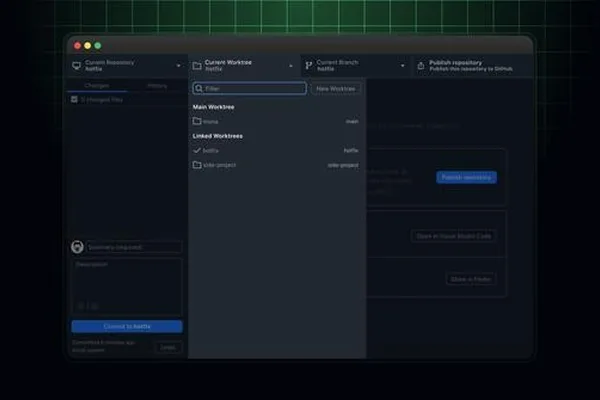Switch to the Changes tab
The width and height of the screenshot is (600, 400).
click(x=97, y=85)
